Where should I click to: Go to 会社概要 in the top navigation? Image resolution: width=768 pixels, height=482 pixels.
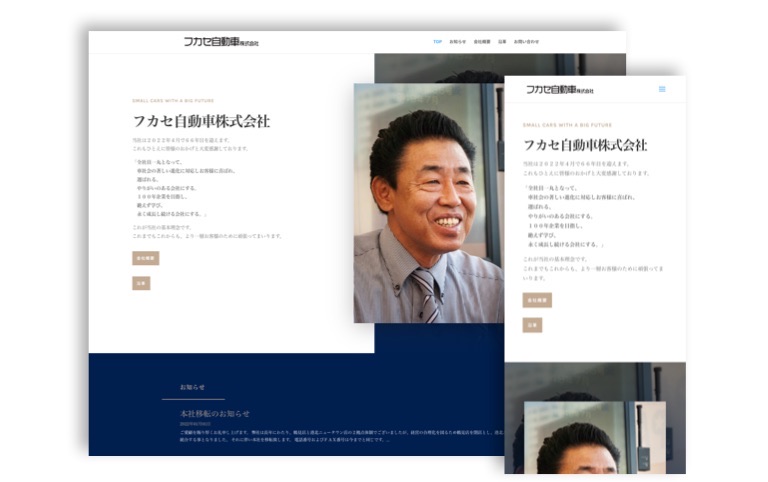point(481,42)
